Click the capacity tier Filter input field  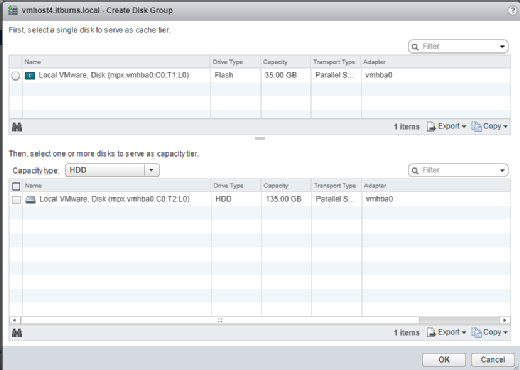(x=458, y=170)
